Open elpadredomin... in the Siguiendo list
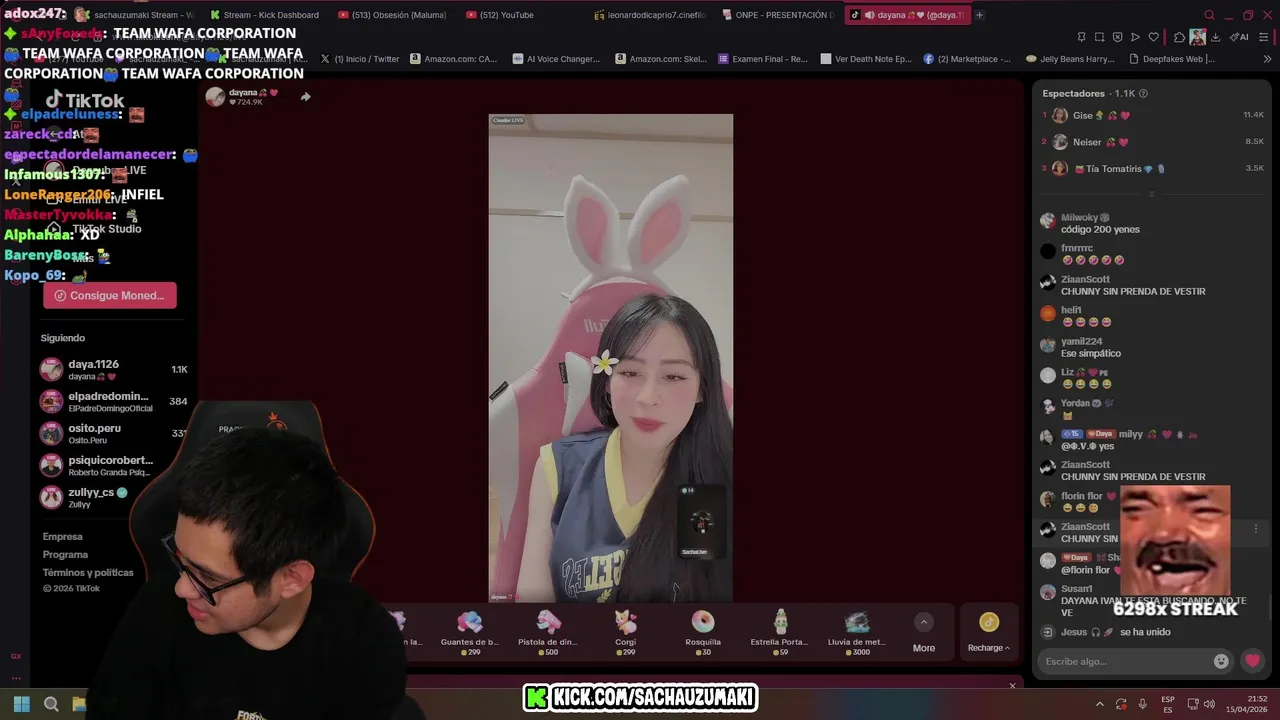Viewport: 1280px width, 720px height. [113, 401]
